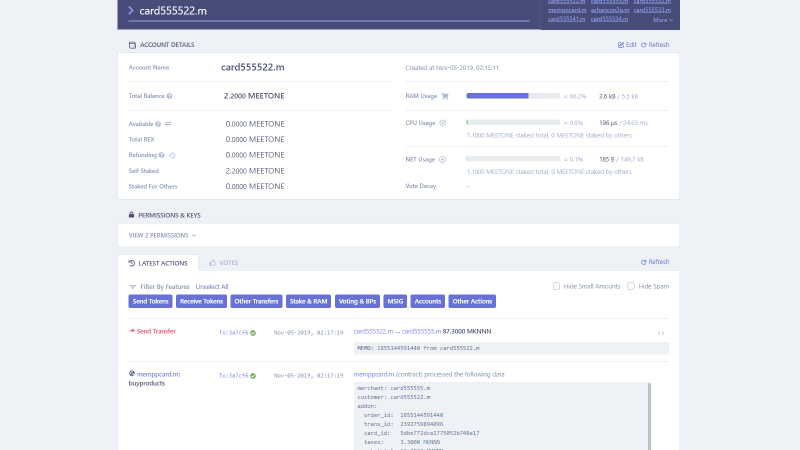Open card555533.m link in header history
Image resolution: width=800 pixels, height=450 pixels.
(x=652, y=10)
